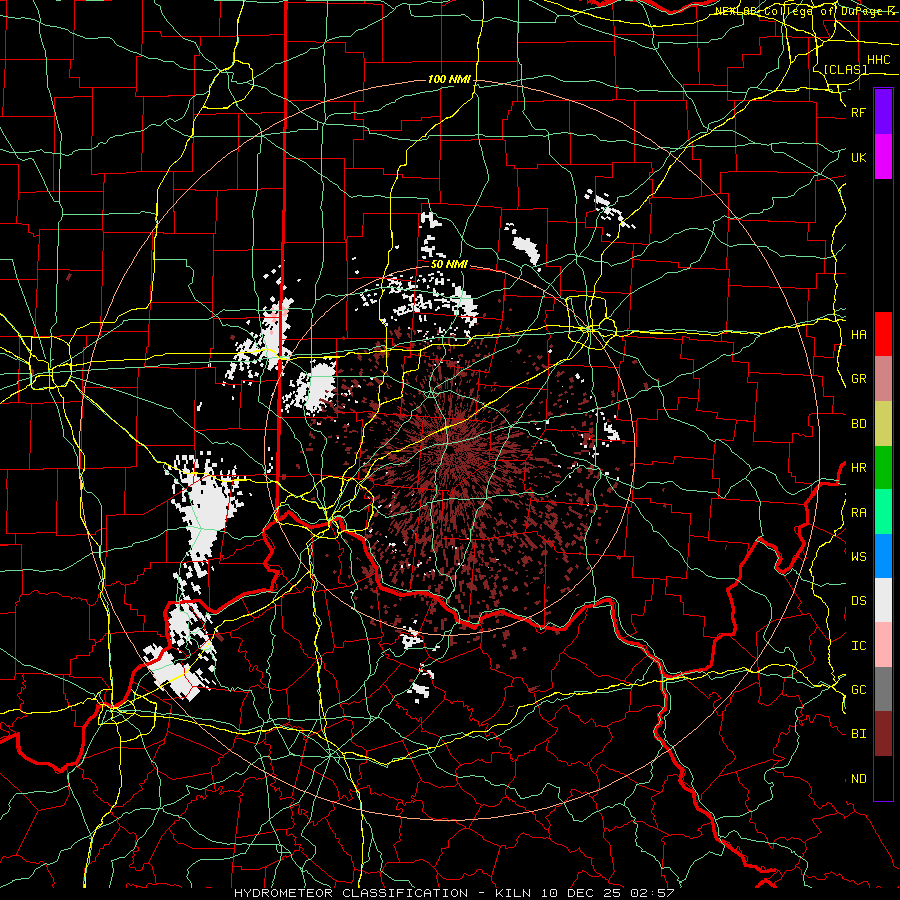Click the IC legend label
The height and width of the screenshot is (900, 900).
859,646
